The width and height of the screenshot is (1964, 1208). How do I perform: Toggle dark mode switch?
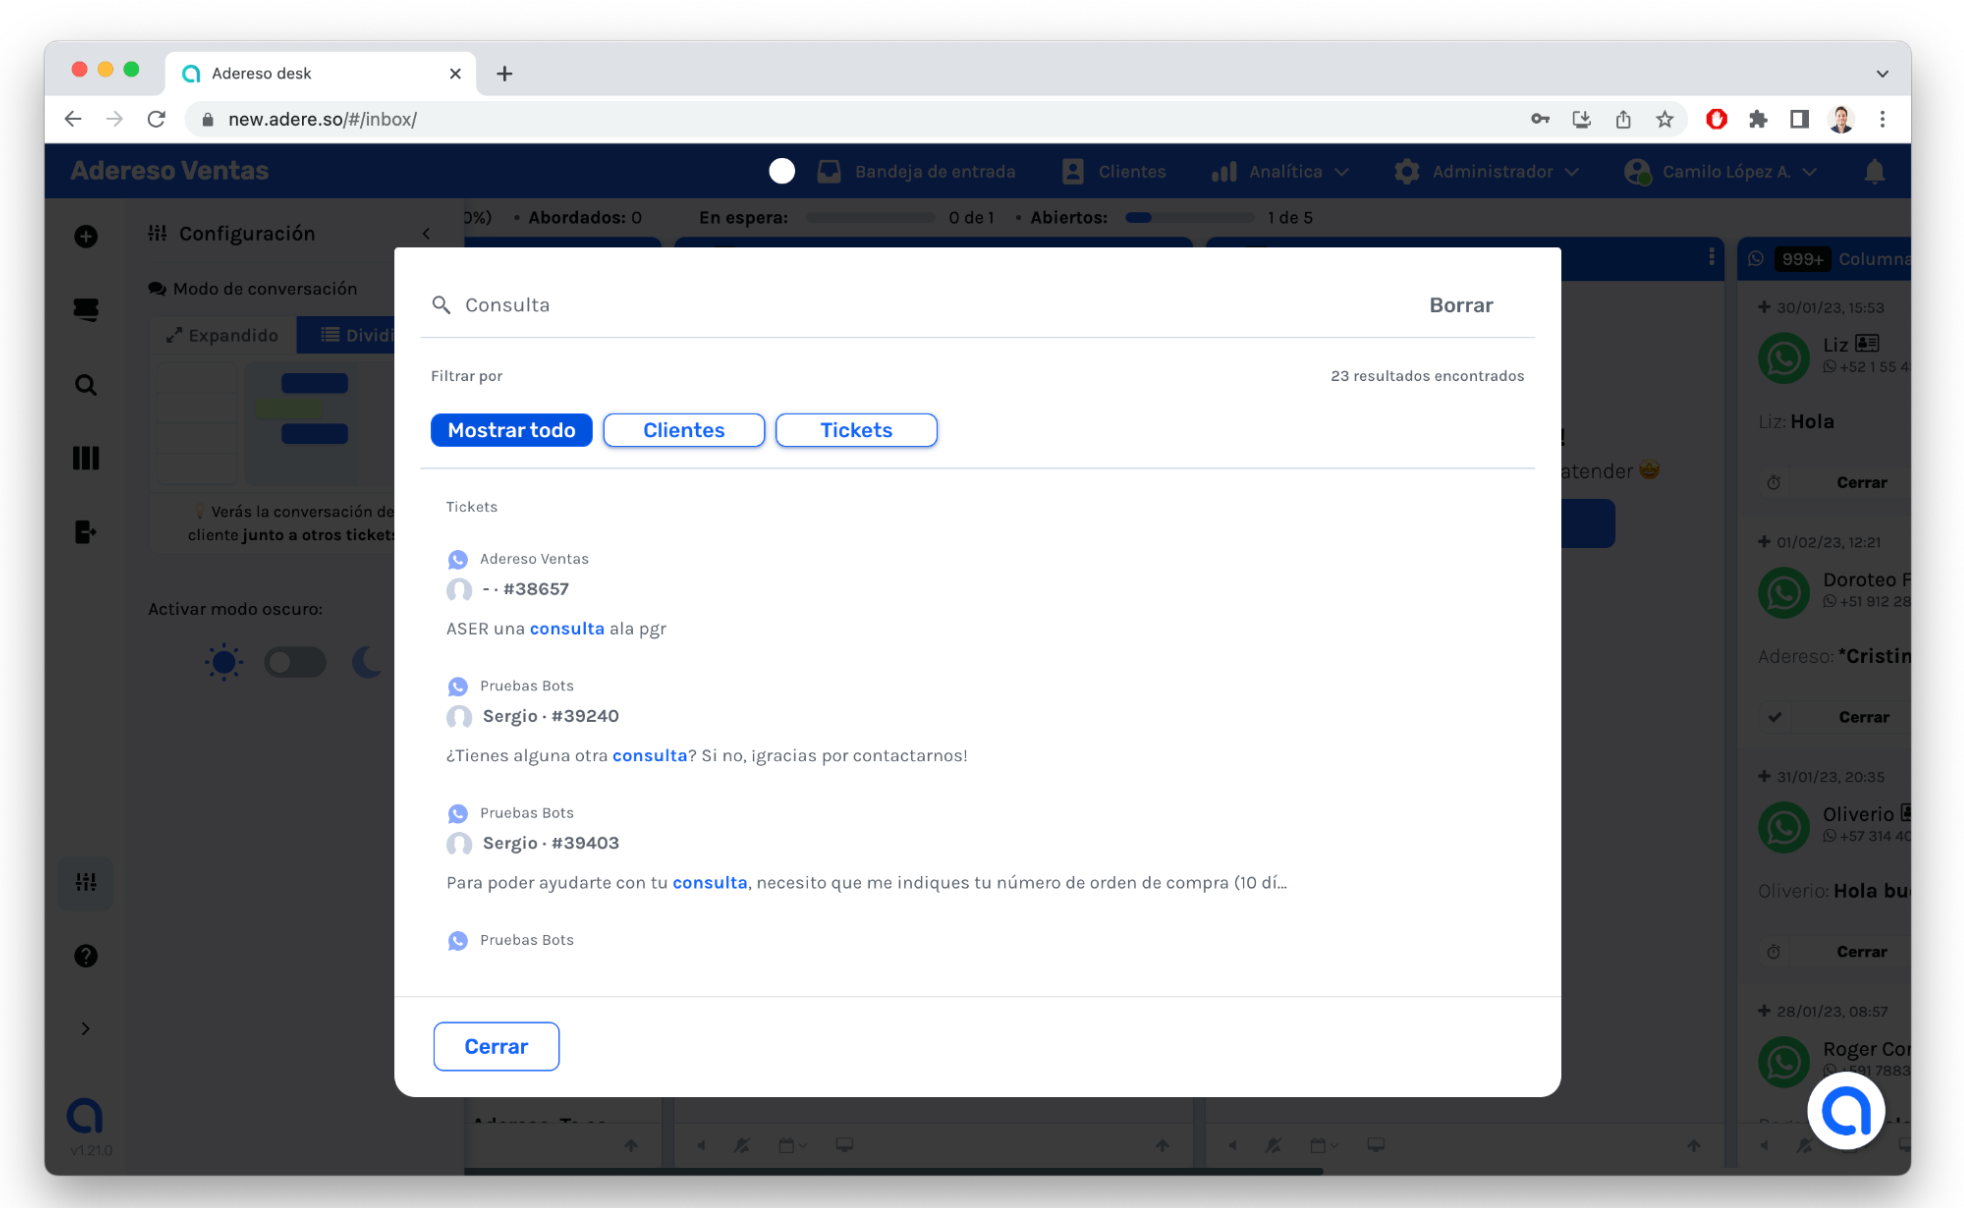pyautogui.click(x=295, y=661)
